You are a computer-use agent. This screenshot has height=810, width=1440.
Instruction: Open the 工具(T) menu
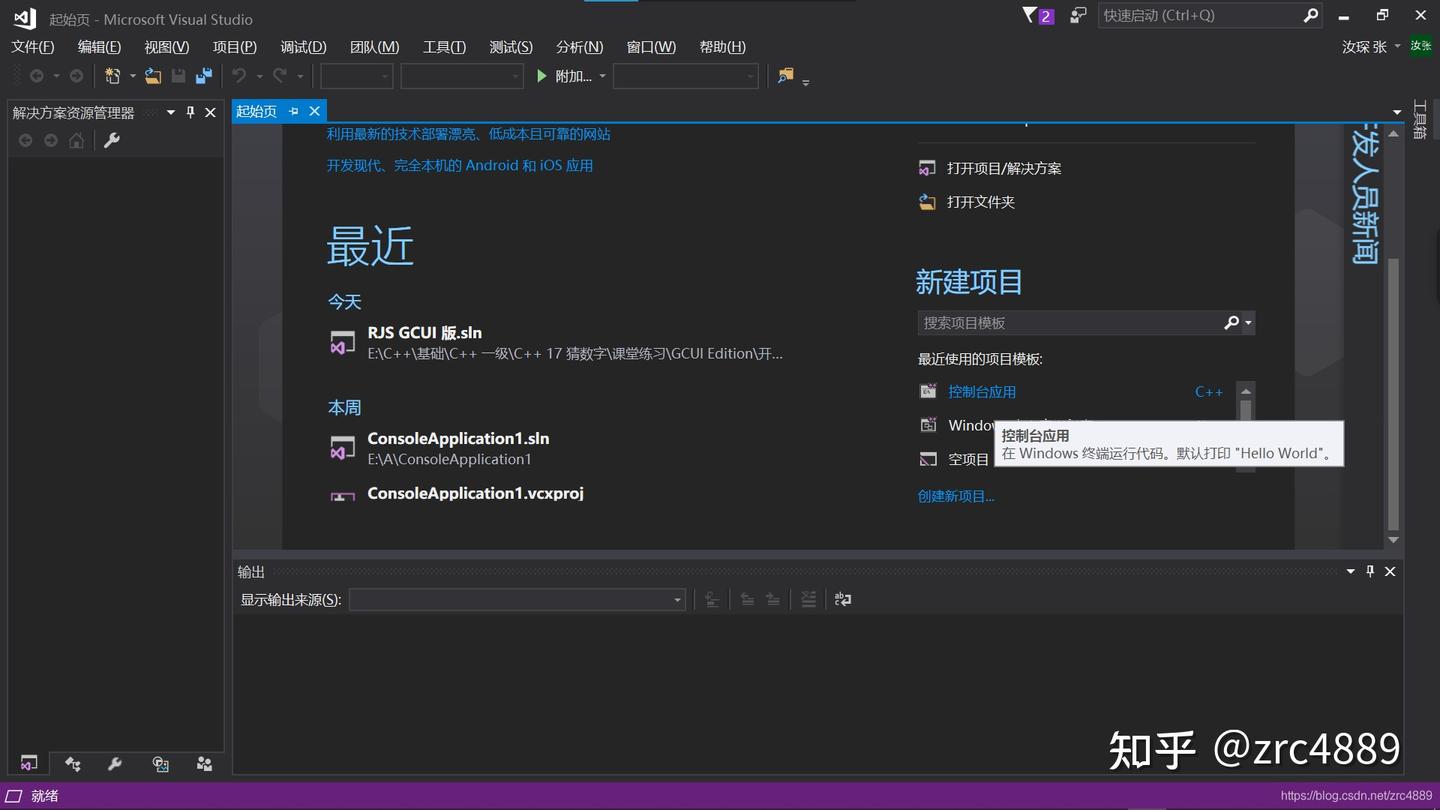(444, 47)
